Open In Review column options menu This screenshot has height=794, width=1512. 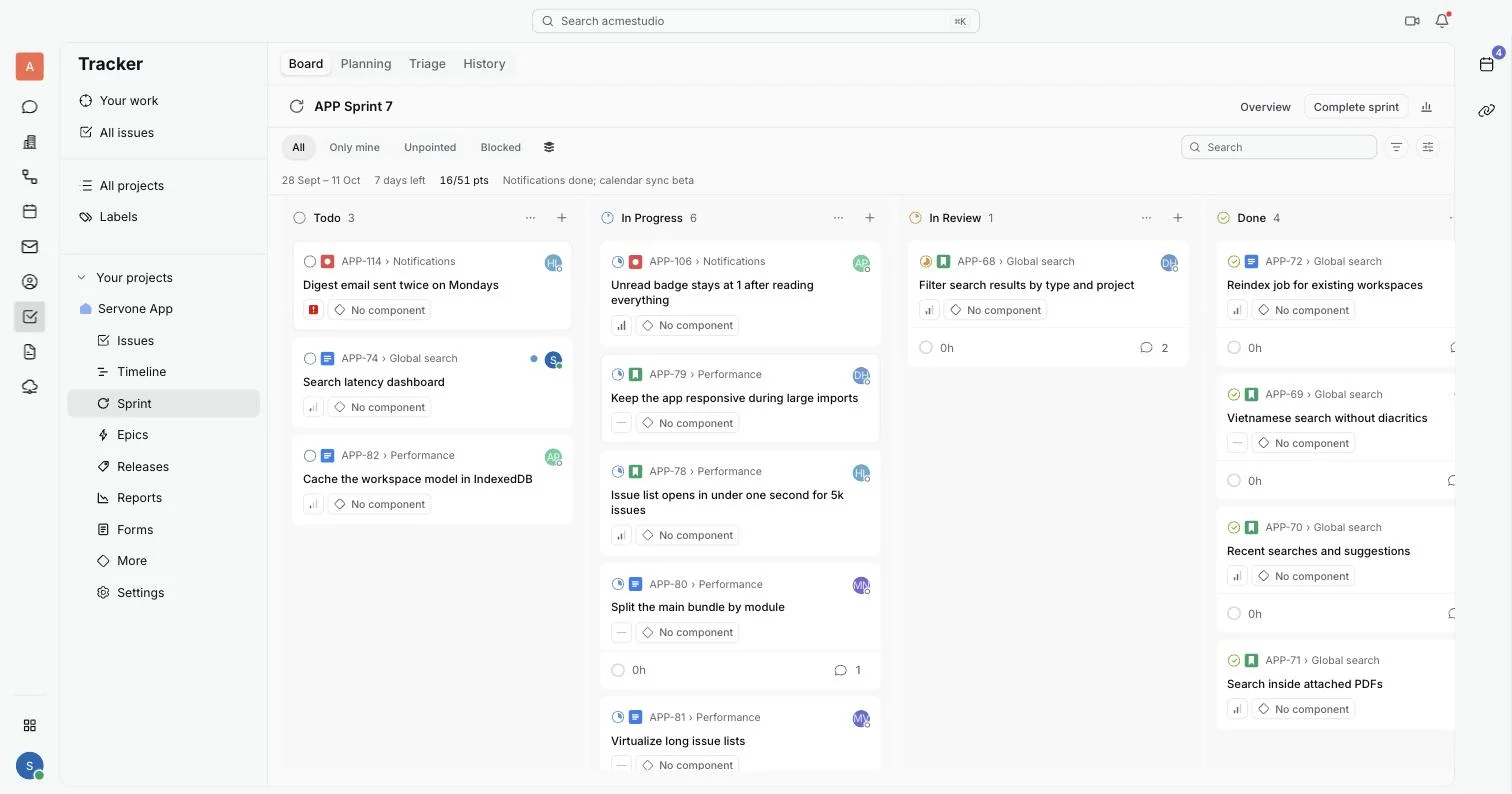[x=1146, y=218]
